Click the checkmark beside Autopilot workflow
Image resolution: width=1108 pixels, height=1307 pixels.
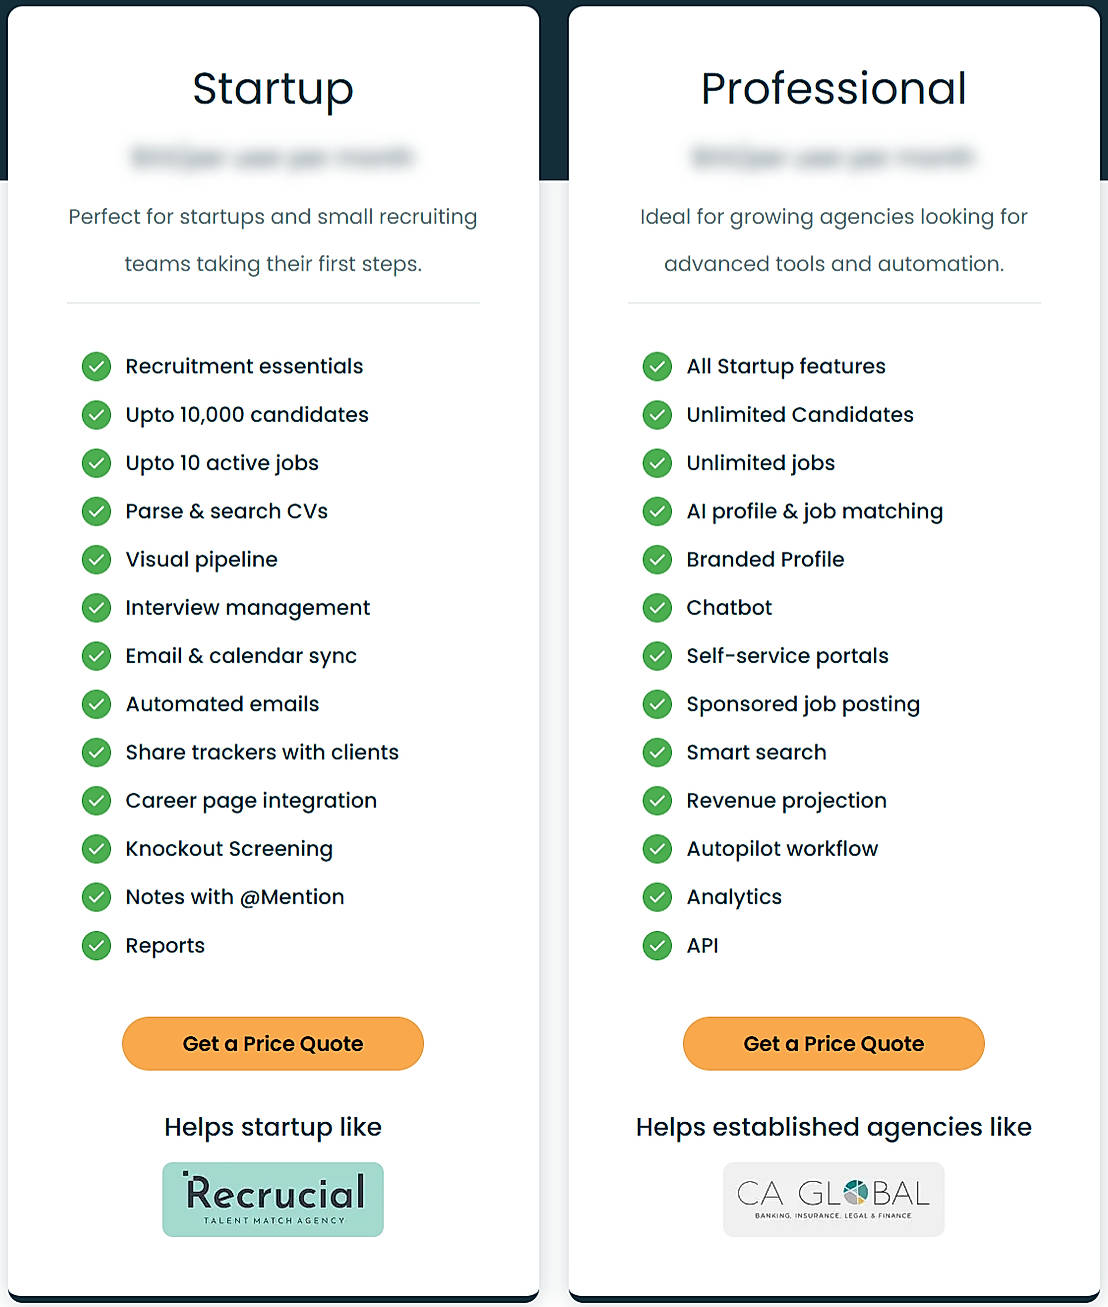(657, 849)
